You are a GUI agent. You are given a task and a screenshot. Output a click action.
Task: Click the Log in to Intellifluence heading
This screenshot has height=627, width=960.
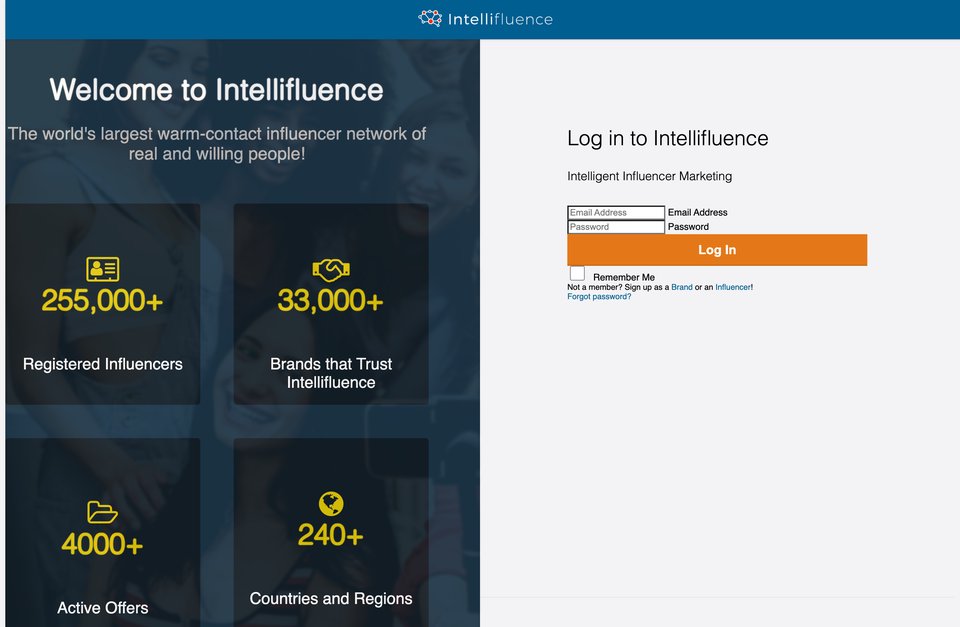click(667, 138)
